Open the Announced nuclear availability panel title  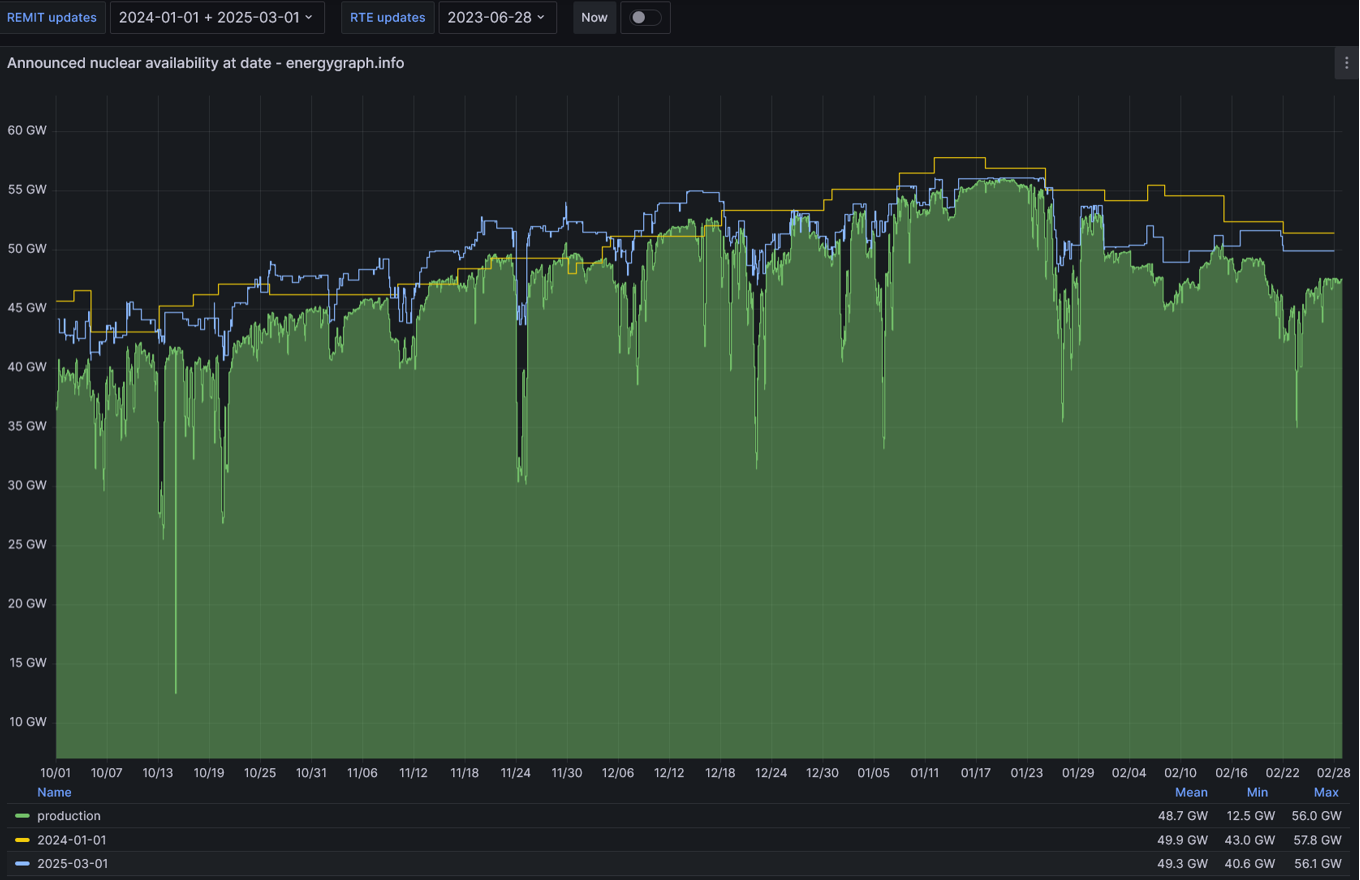tap(205, 63)
